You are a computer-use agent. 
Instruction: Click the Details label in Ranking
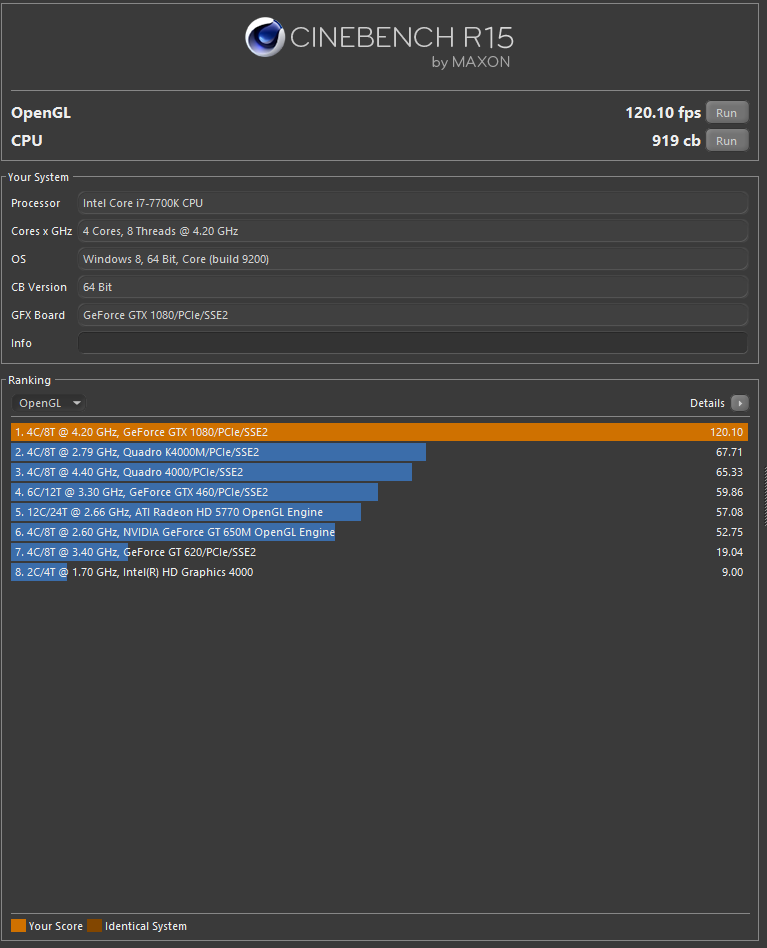[x=707, y=403]
